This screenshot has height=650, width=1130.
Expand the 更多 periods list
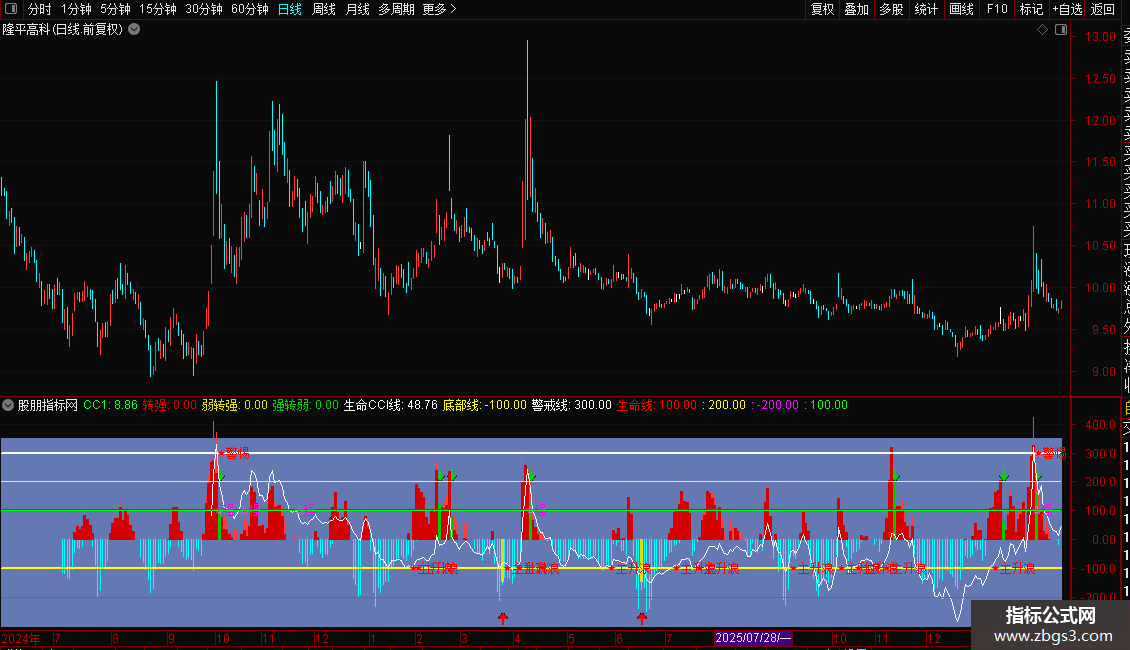pyautogui.click(x=440, y=9)
